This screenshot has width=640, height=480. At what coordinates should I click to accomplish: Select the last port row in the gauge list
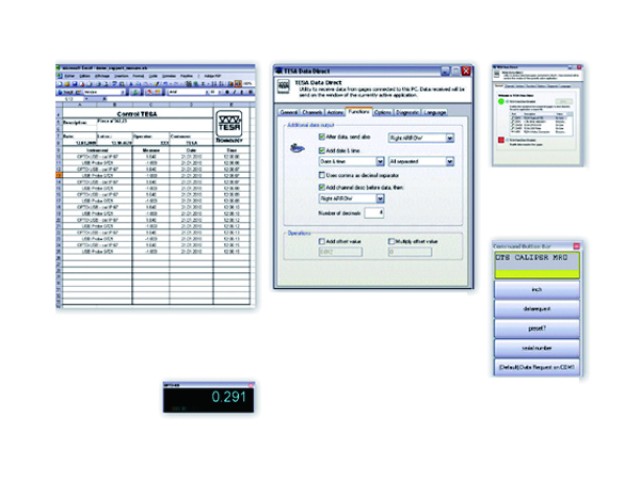pos(541,132)
